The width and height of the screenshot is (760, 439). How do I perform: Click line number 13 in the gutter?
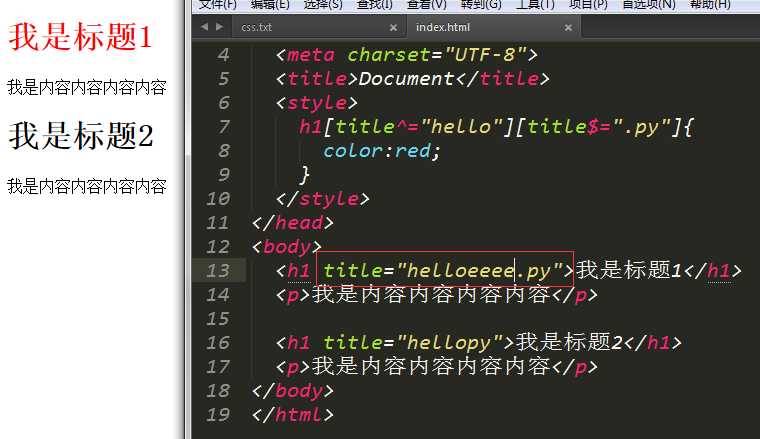[x=218, y=270]
